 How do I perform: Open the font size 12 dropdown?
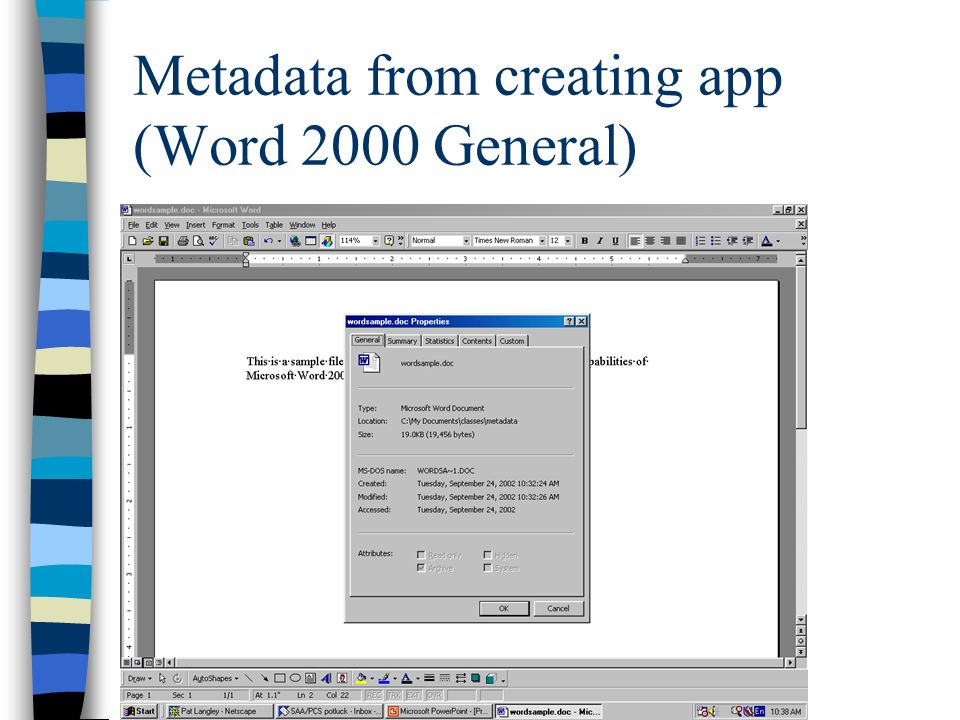[x=568, y=241]
